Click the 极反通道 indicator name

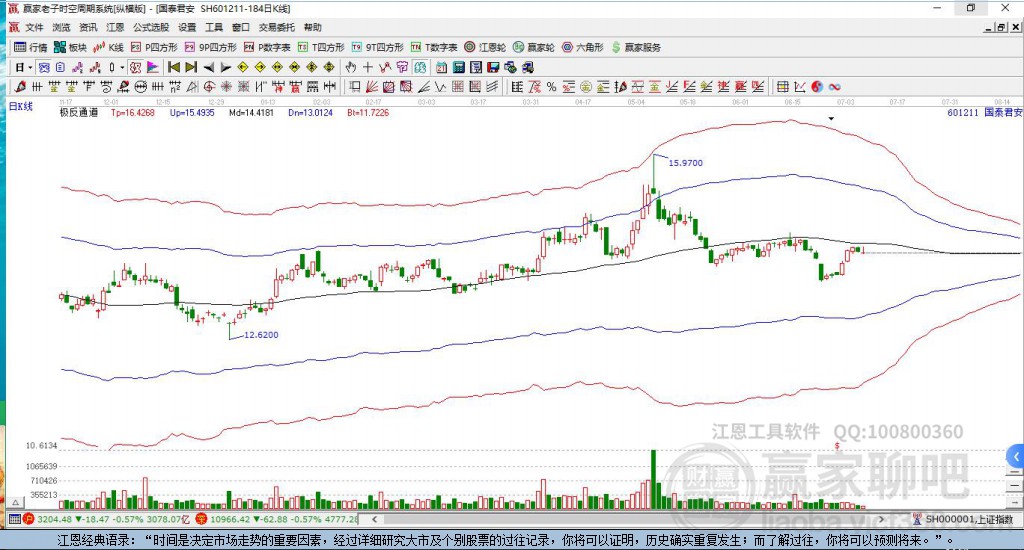(79, 112)
